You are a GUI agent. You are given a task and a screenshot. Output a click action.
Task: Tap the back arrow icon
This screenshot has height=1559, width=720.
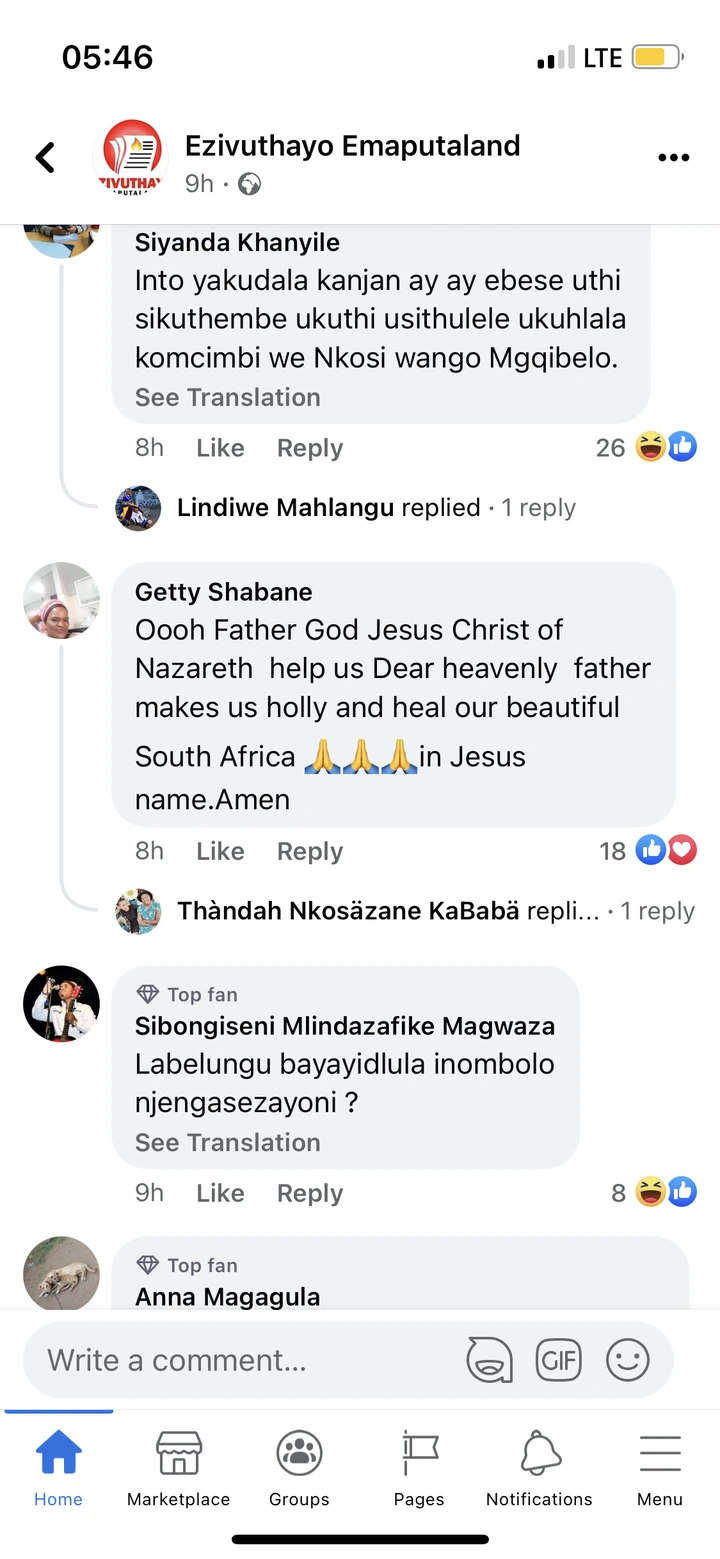coord(45,157)
